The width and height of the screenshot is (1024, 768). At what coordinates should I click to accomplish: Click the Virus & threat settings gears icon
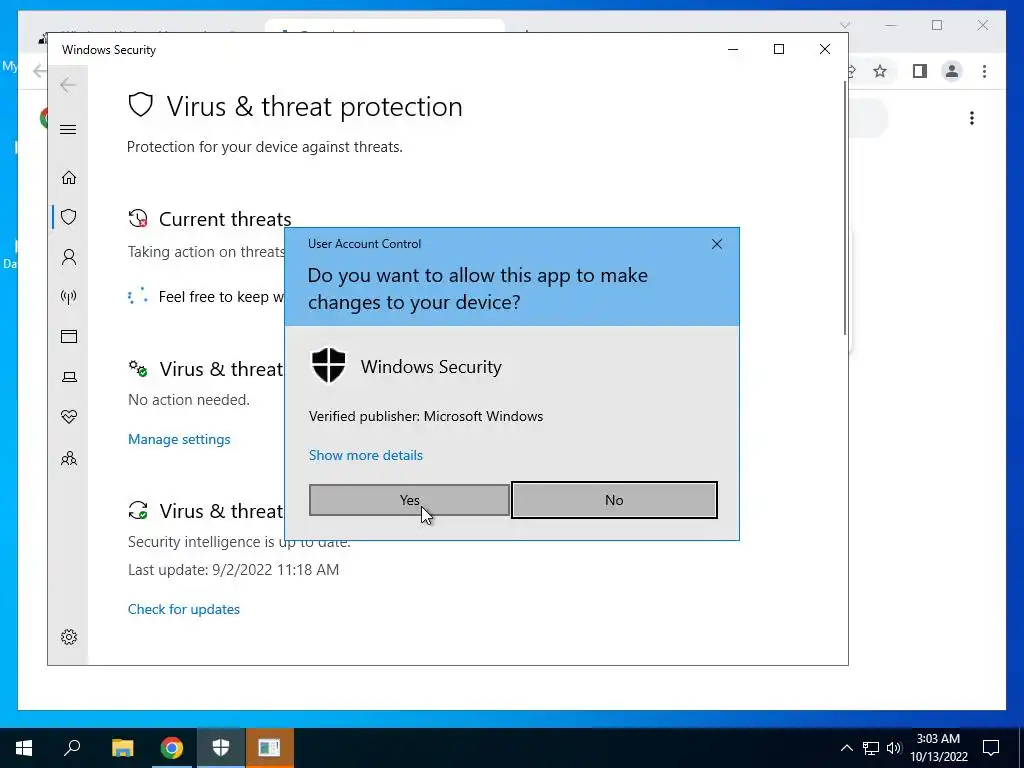(x=138, y=368)
